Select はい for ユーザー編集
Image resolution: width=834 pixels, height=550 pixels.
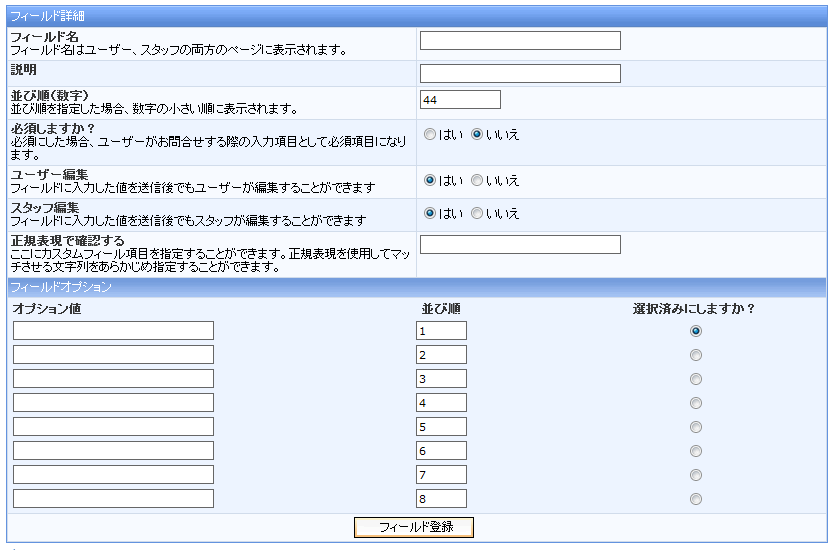(x=430, y=180)
